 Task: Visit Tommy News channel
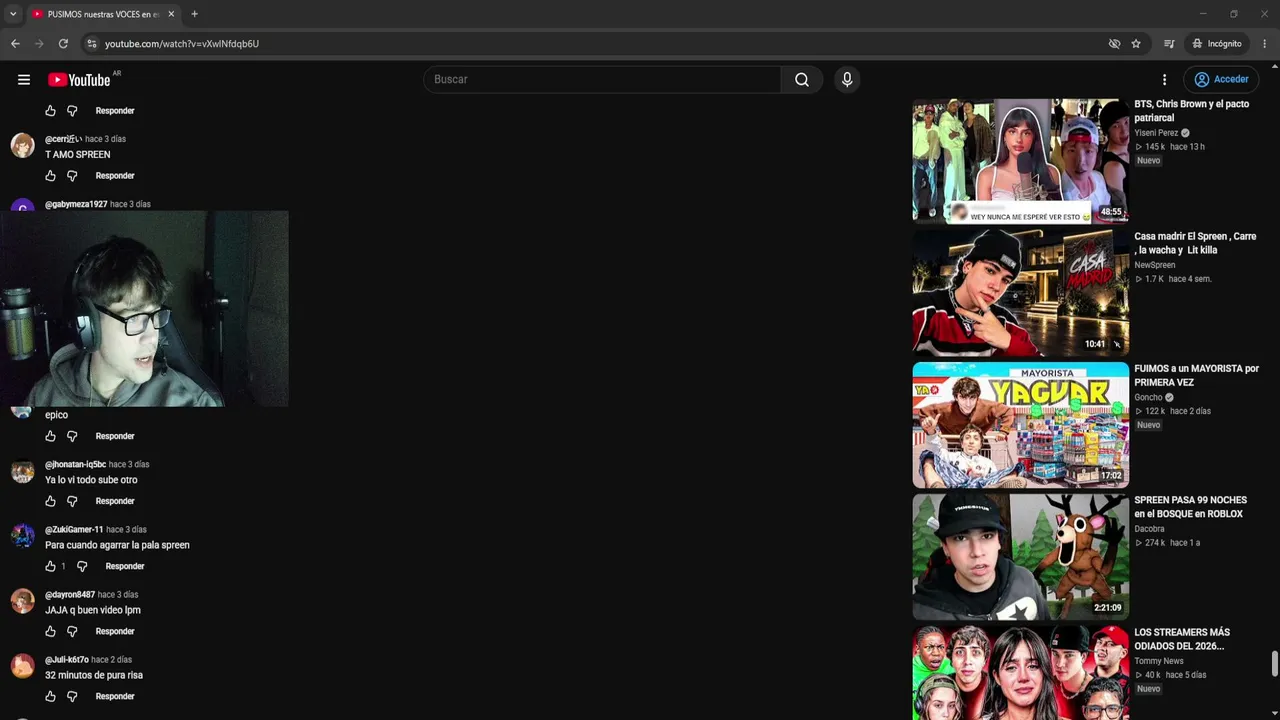[1159, 661]
